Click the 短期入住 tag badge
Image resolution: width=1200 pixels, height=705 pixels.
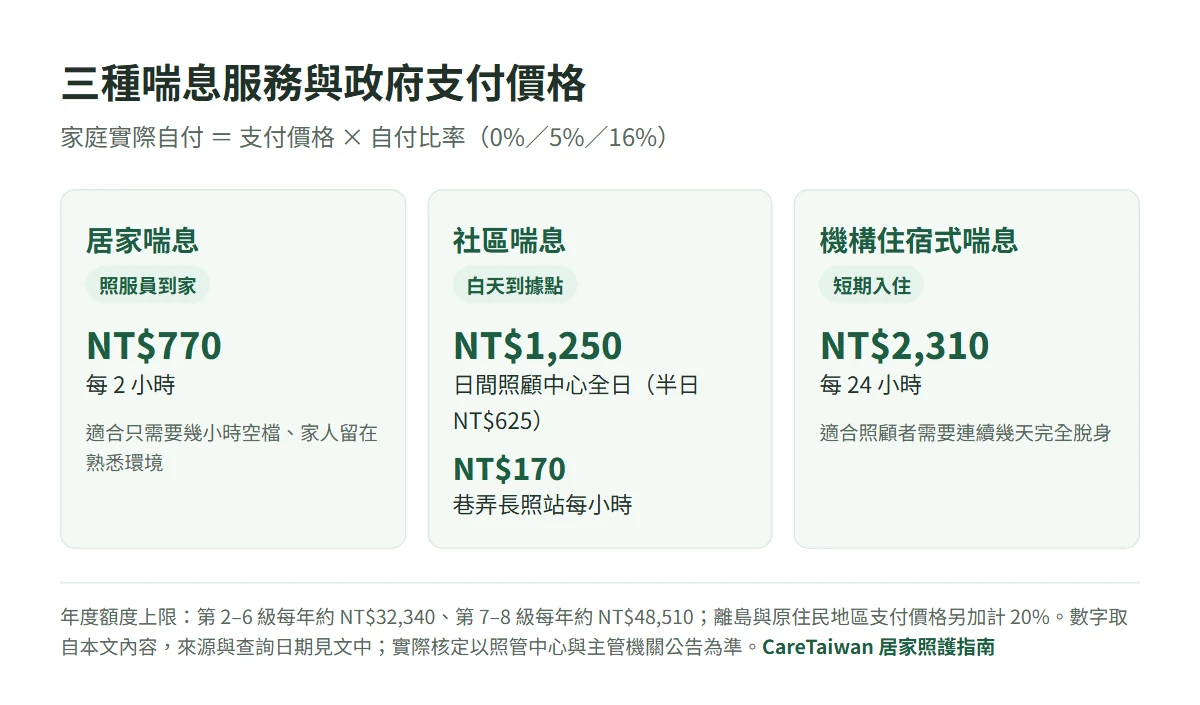tap(871, 286)
